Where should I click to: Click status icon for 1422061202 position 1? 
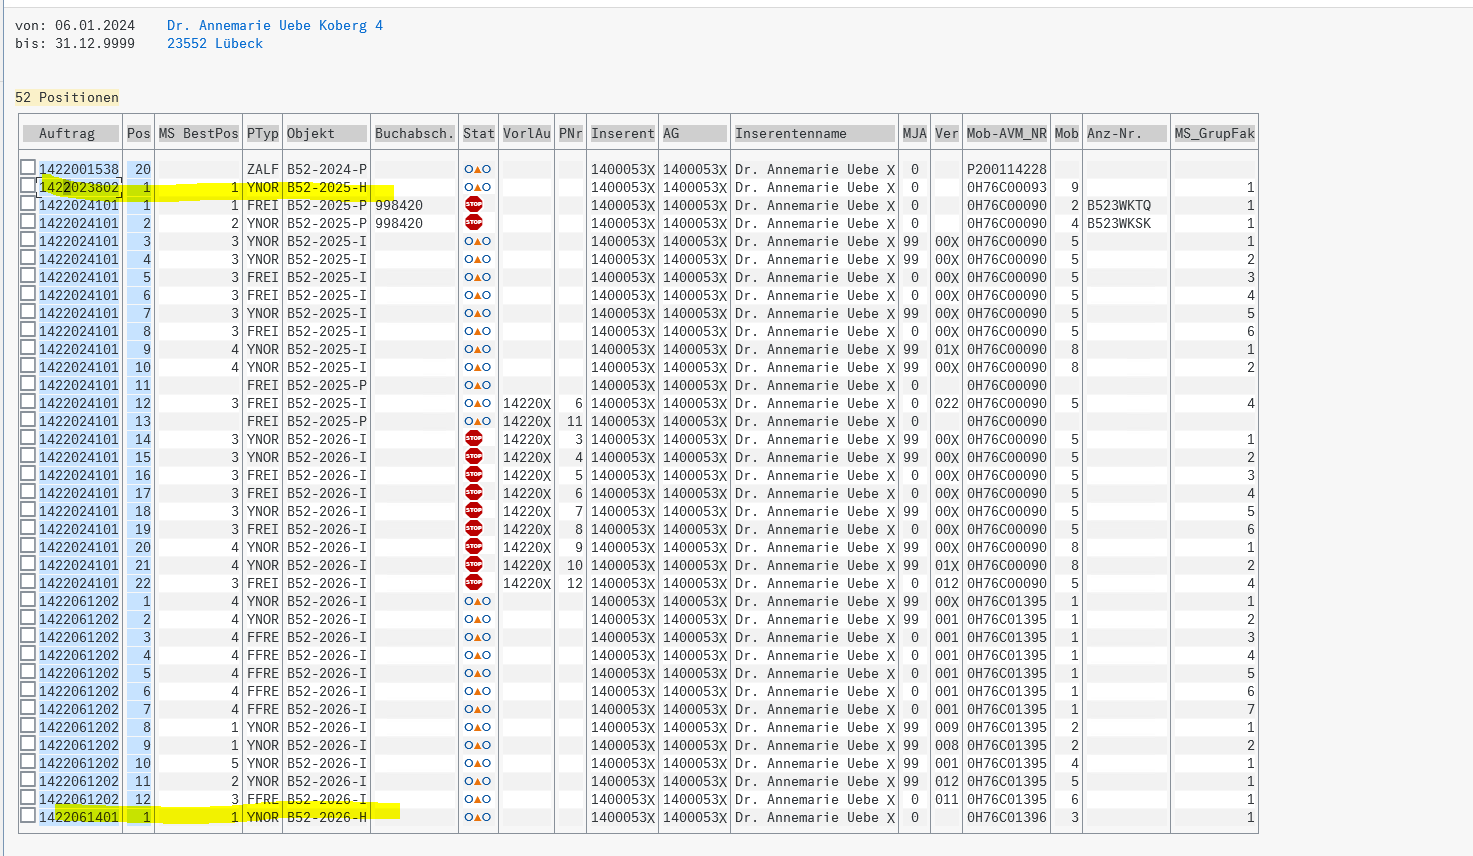click(478, 601)
